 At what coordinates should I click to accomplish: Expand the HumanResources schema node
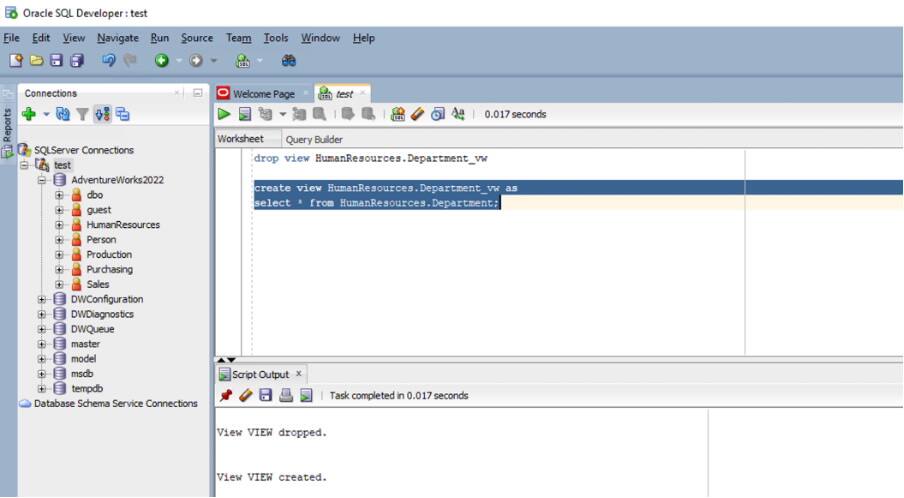click(x=59, y=225)
